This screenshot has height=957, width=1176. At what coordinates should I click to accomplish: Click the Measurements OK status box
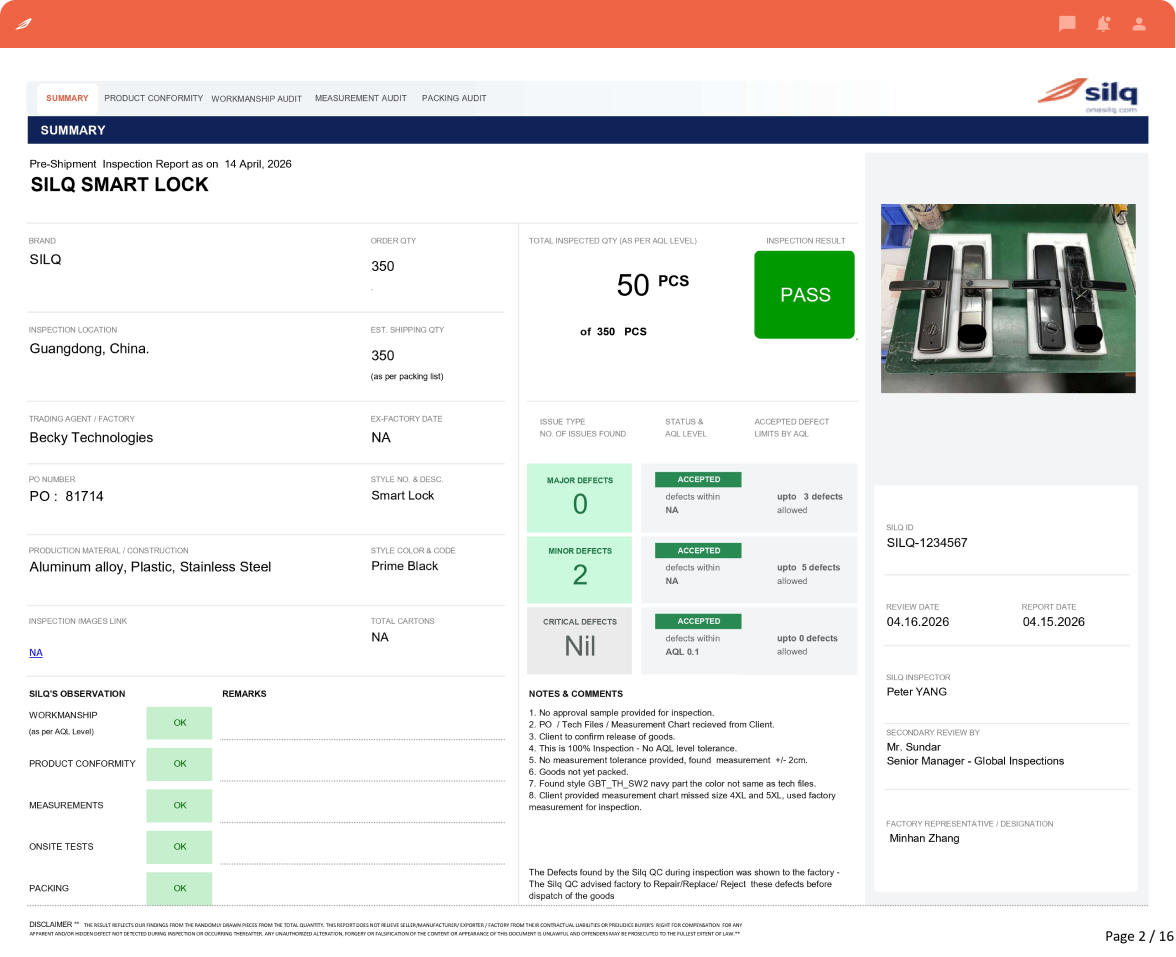point(179,806)
